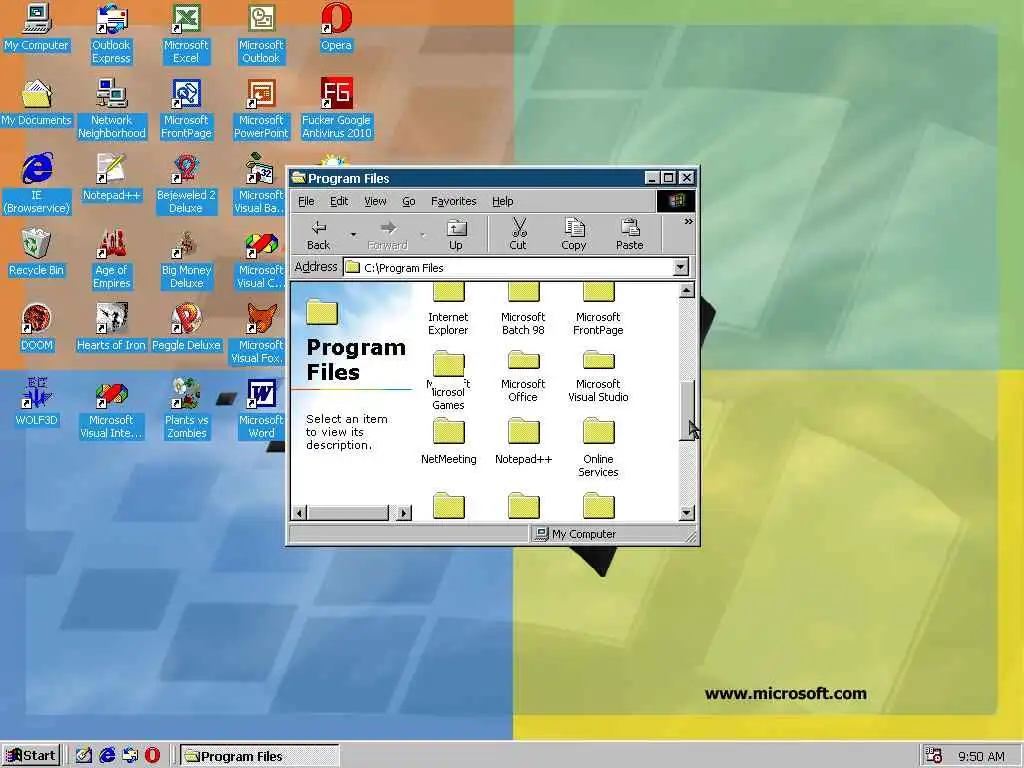The width and height of the screenshot is (1024, 768).
Task: Open the Start menu
Action: (x=31, y=756)
